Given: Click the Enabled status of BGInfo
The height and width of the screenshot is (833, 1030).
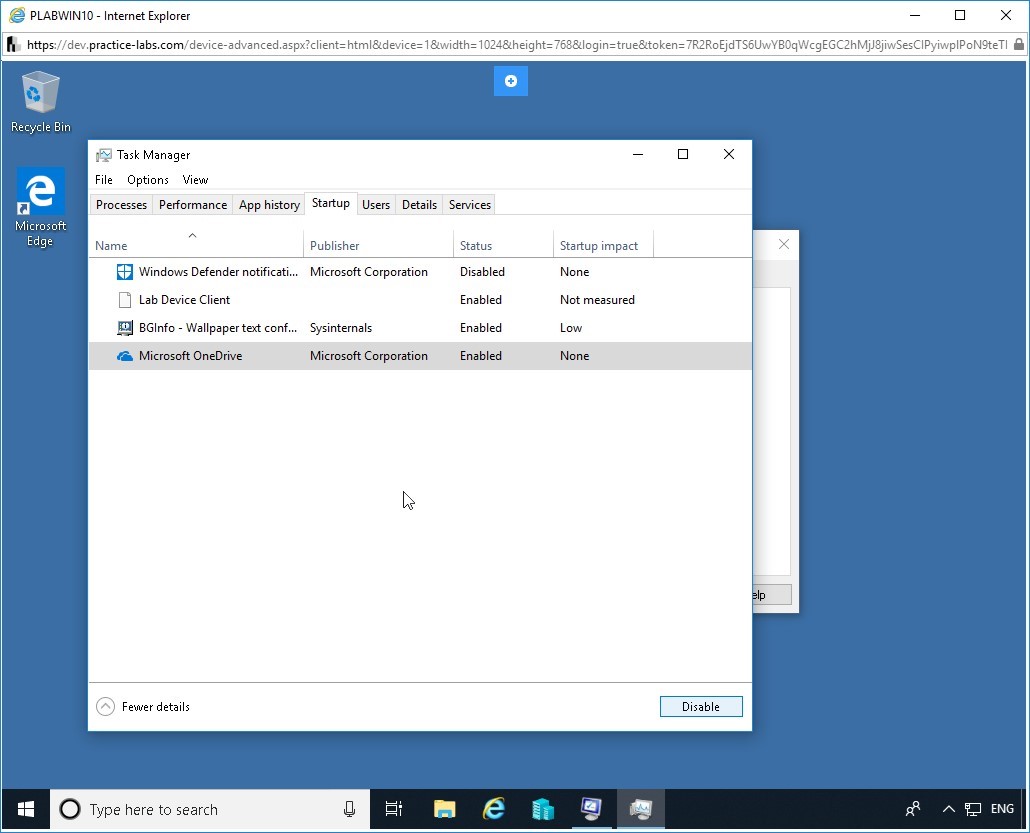Looking at the screenshot, I should (x=481, y=328).
